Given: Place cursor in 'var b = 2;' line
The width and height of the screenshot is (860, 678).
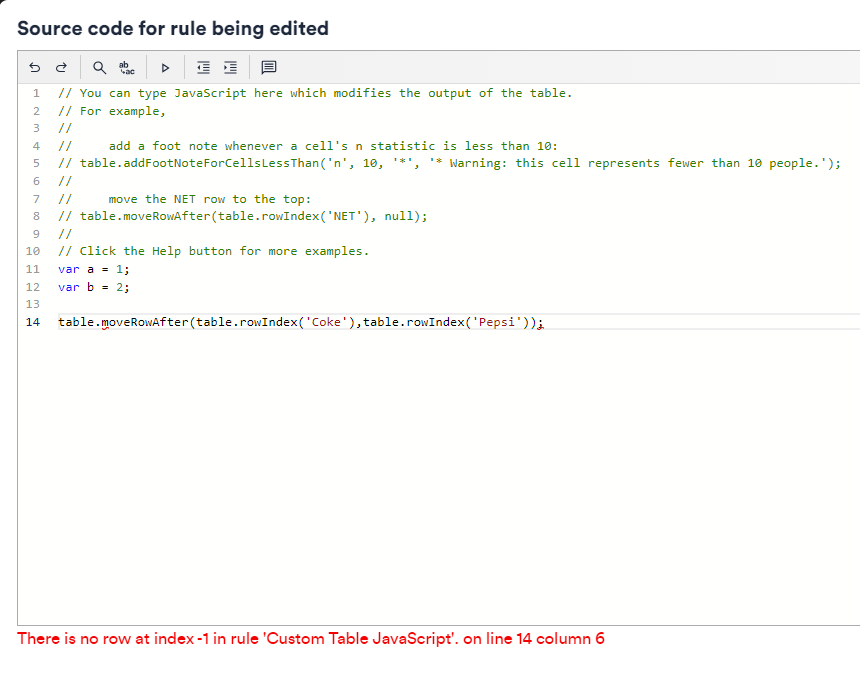Looking at the screenshot, I should [94, 287].
